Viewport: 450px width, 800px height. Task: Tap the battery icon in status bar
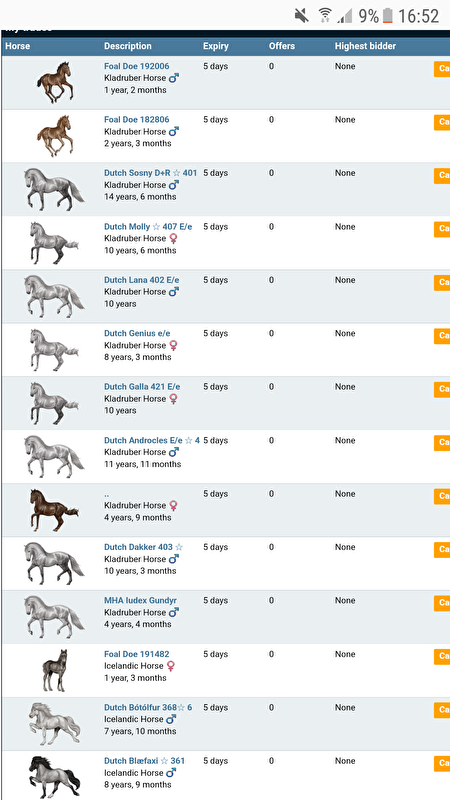pyautogui.click(x=388, y=16)
